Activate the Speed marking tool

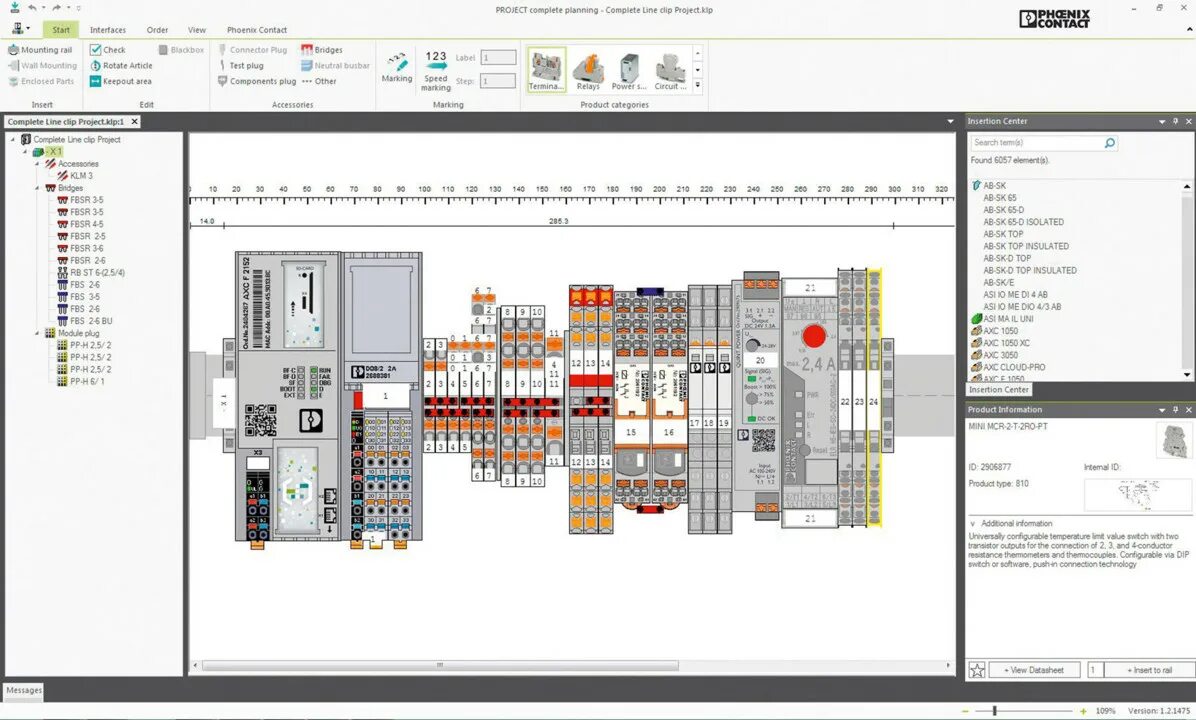(436, 70)
